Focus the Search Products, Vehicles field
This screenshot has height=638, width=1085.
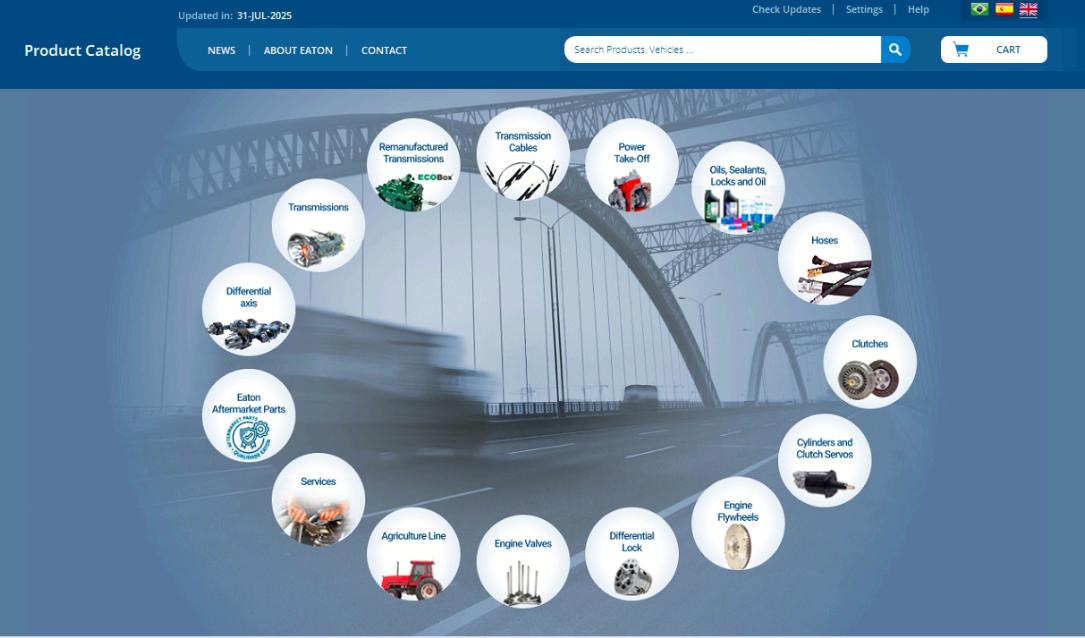coord(722,50)
